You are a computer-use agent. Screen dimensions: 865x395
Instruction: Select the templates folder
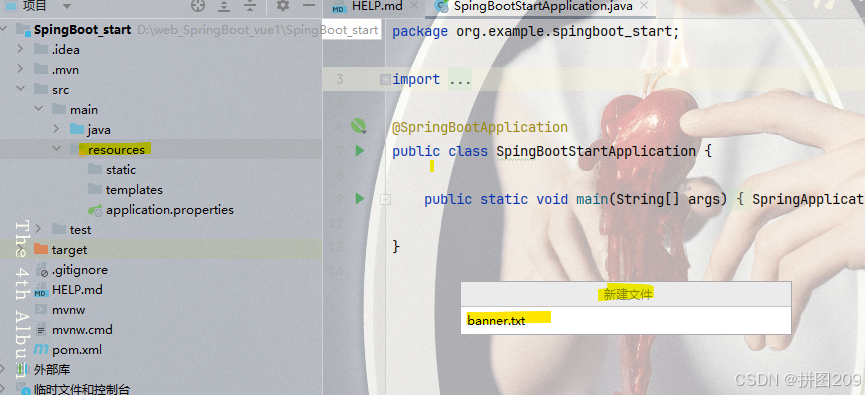coord(134,190)
